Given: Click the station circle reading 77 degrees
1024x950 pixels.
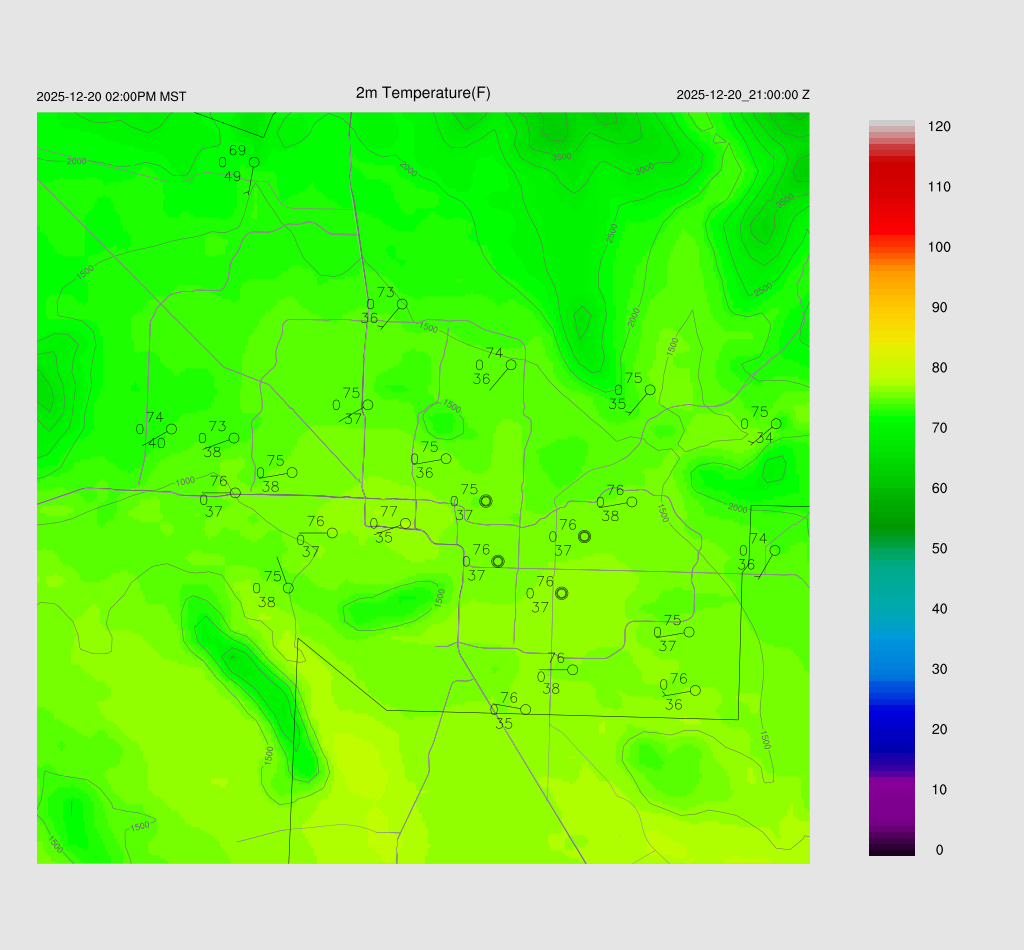Looking at the screenshot, I should 405,523.
